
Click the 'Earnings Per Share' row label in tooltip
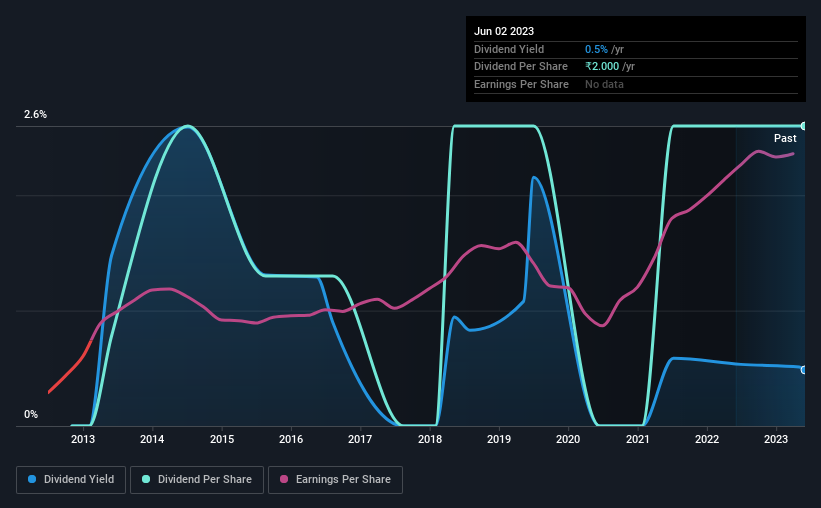[522, 84]
